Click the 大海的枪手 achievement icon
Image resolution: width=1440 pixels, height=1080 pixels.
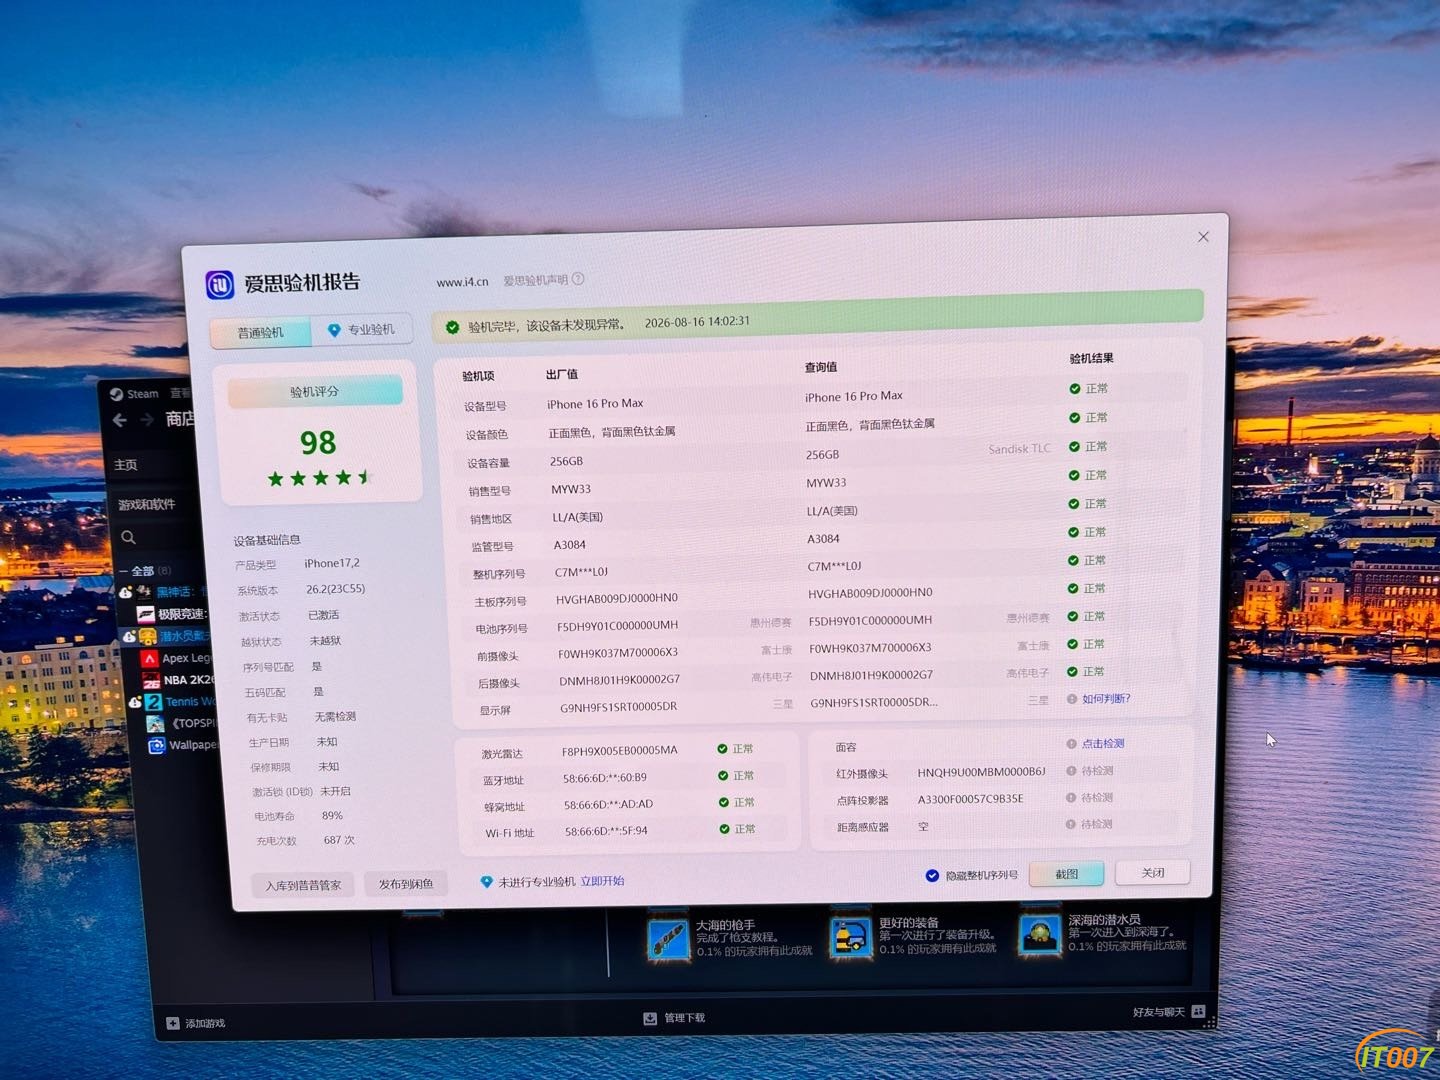[x=668, y=940]
